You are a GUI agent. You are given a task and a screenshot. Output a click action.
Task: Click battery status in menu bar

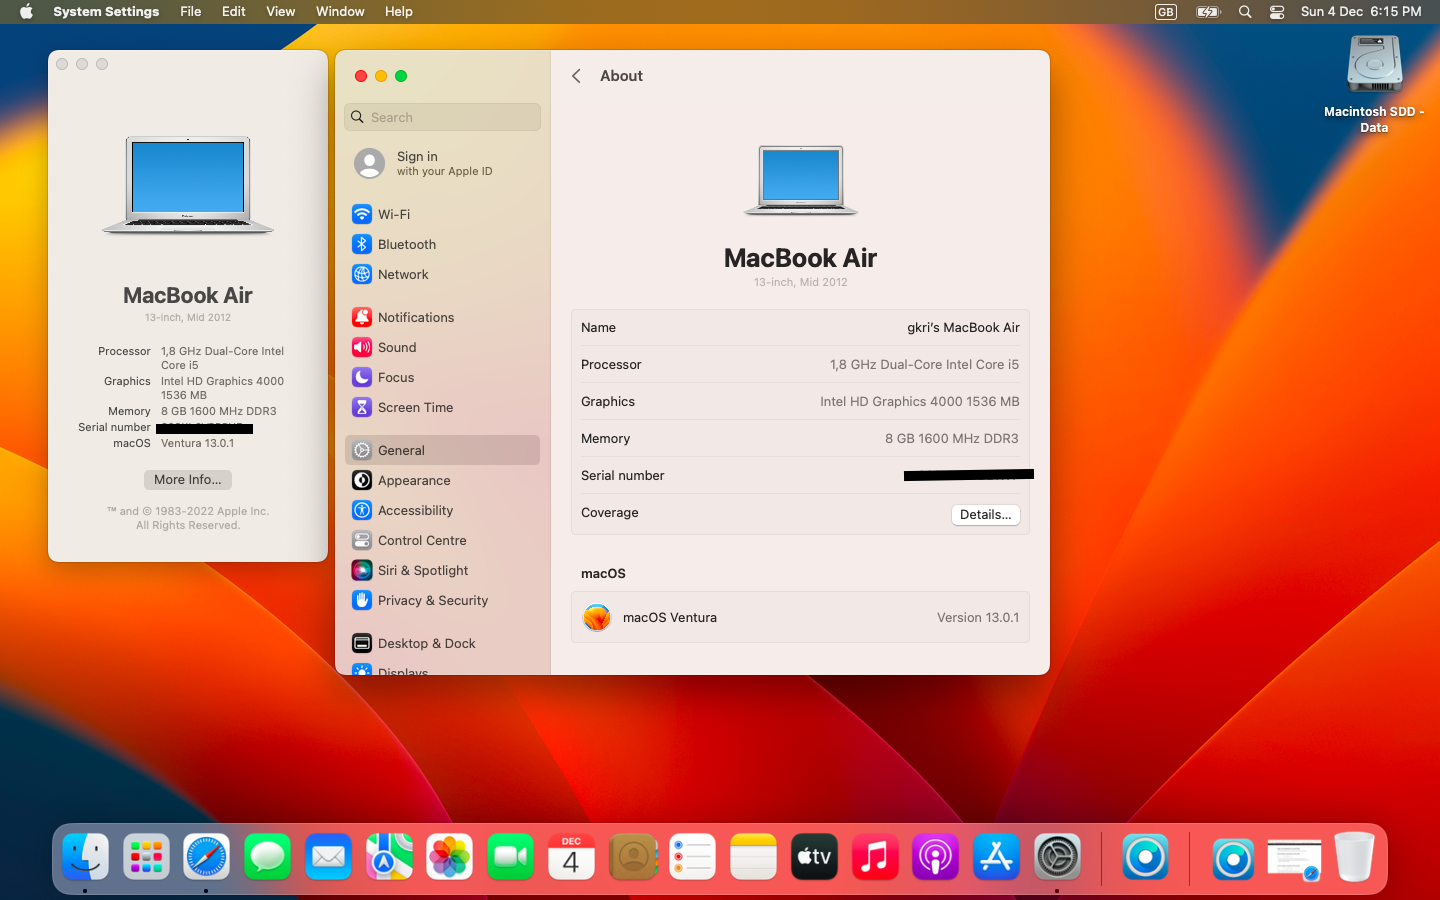pyautogui.click(x=1208, y=12)
